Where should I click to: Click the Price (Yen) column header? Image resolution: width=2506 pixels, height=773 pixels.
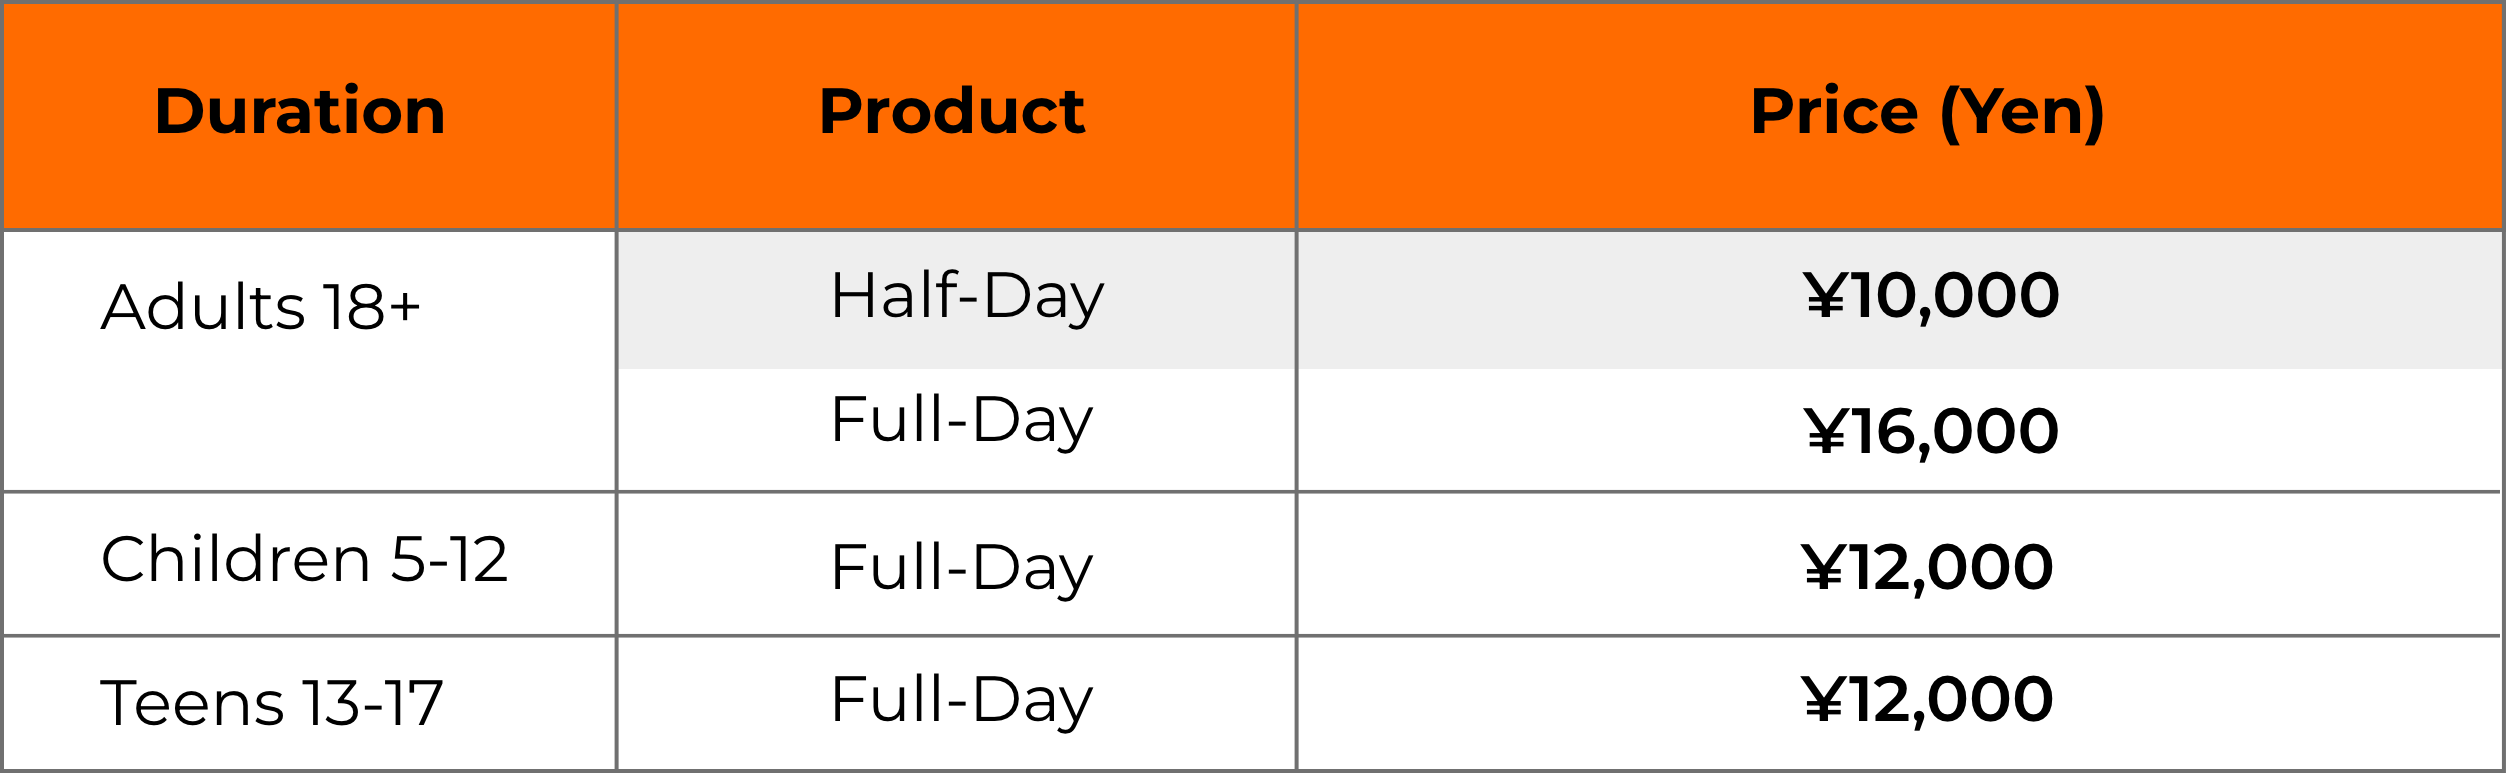point(1927,113)
